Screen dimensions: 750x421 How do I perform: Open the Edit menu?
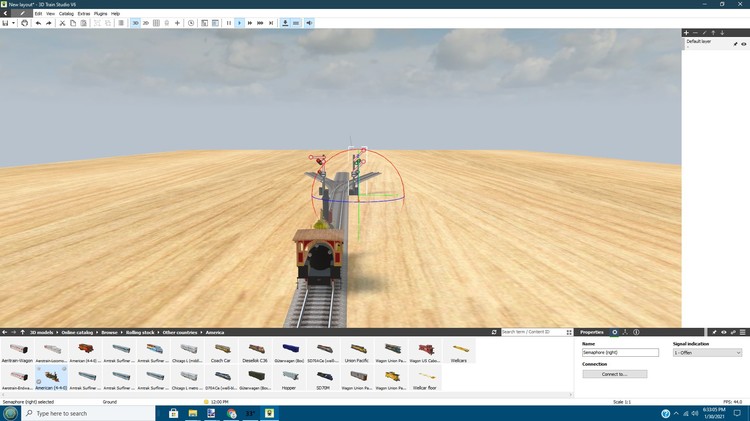tap(38, 14)
